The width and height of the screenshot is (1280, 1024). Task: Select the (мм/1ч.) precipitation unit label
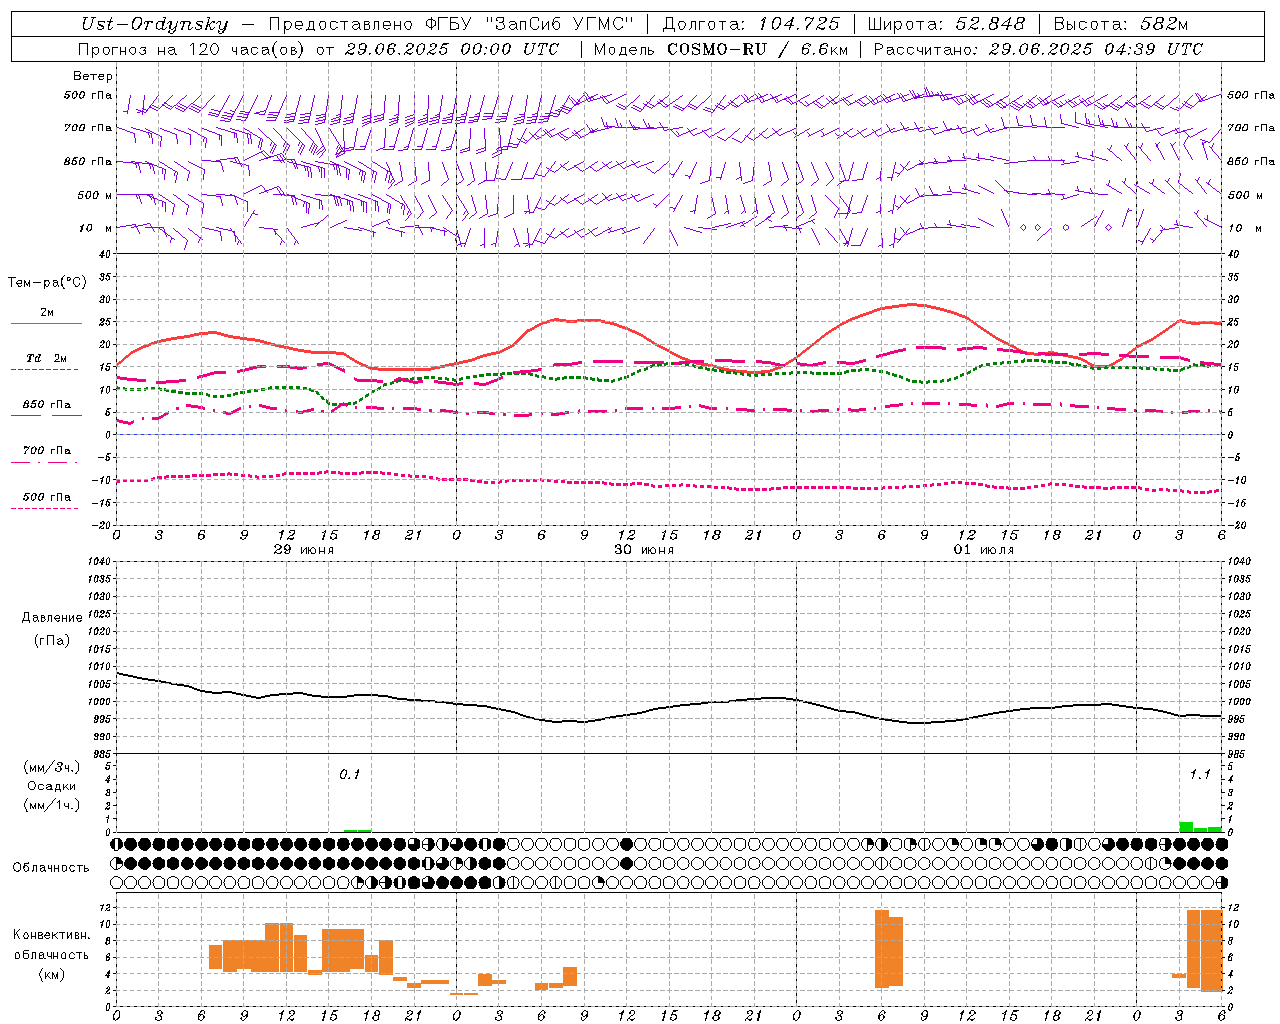click(x=52, y=805)
